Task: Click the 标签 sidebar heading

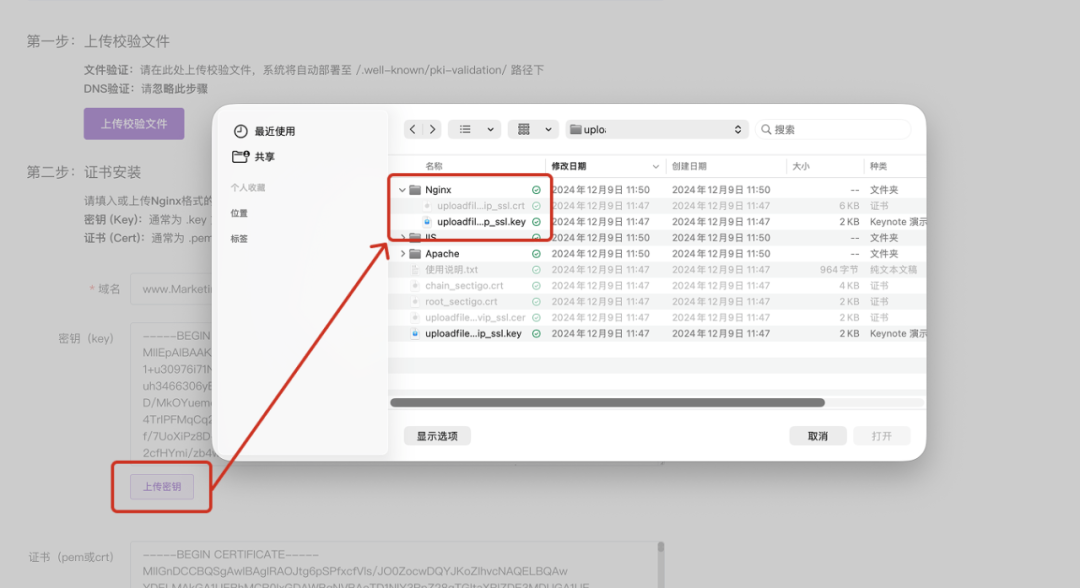Action: pyautogui.click(x=239, y=239)
